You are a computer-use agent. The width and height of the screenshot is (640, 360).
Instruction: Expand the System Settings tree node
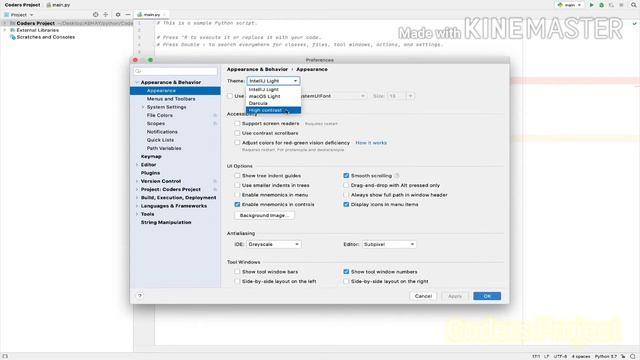tap(143, 107)
